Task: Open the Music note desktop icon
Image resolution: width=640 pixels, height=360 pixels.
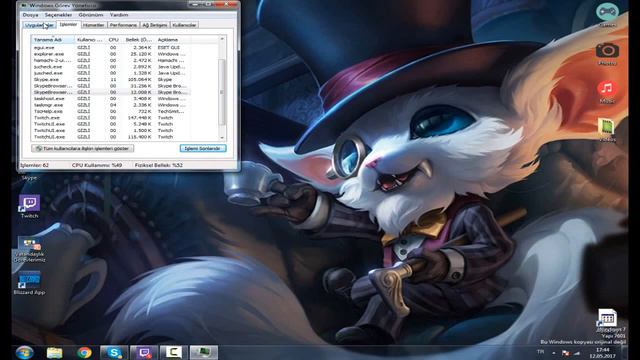Action: (x=607, y=91)
